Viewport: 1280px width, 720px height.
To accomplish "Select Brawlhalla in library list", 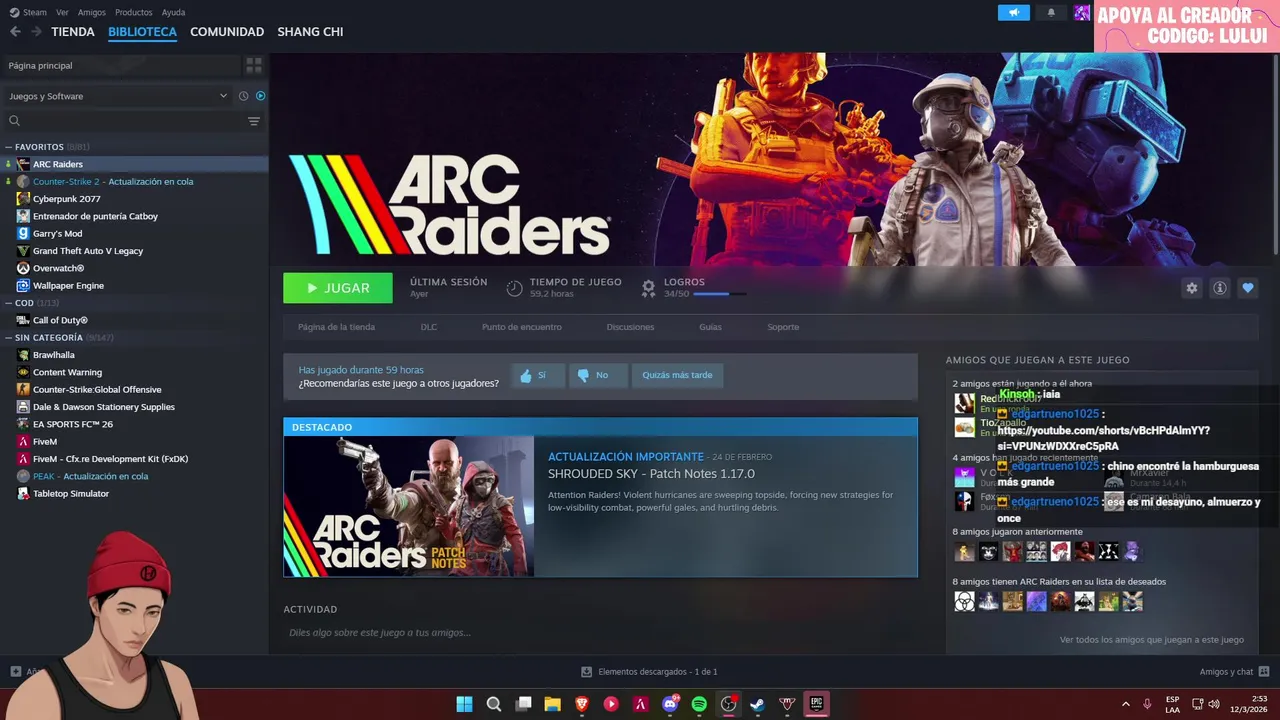I will [x=54, y=355].
